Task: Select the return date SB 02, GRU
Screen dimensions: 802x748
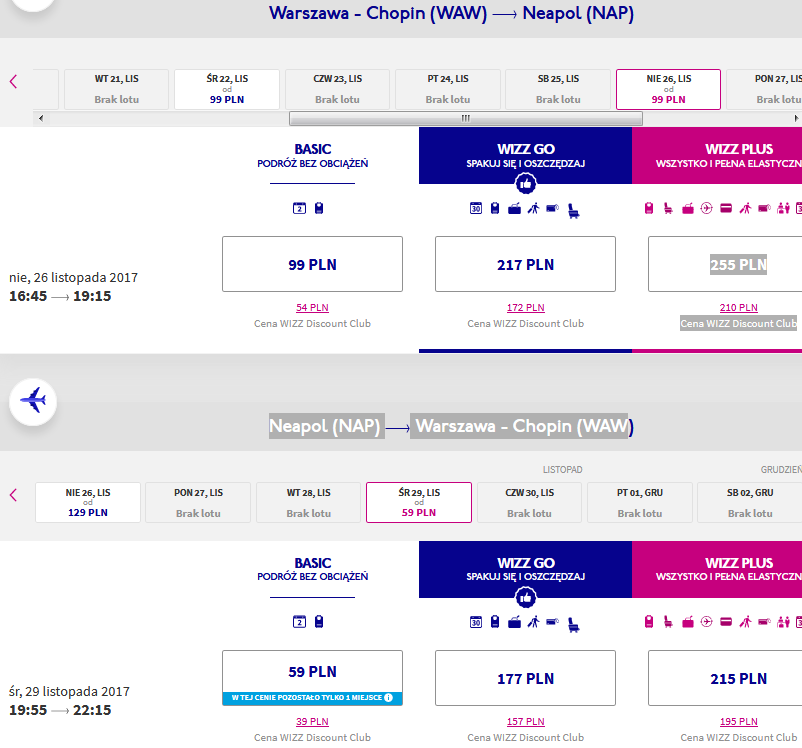Action: 750,502
